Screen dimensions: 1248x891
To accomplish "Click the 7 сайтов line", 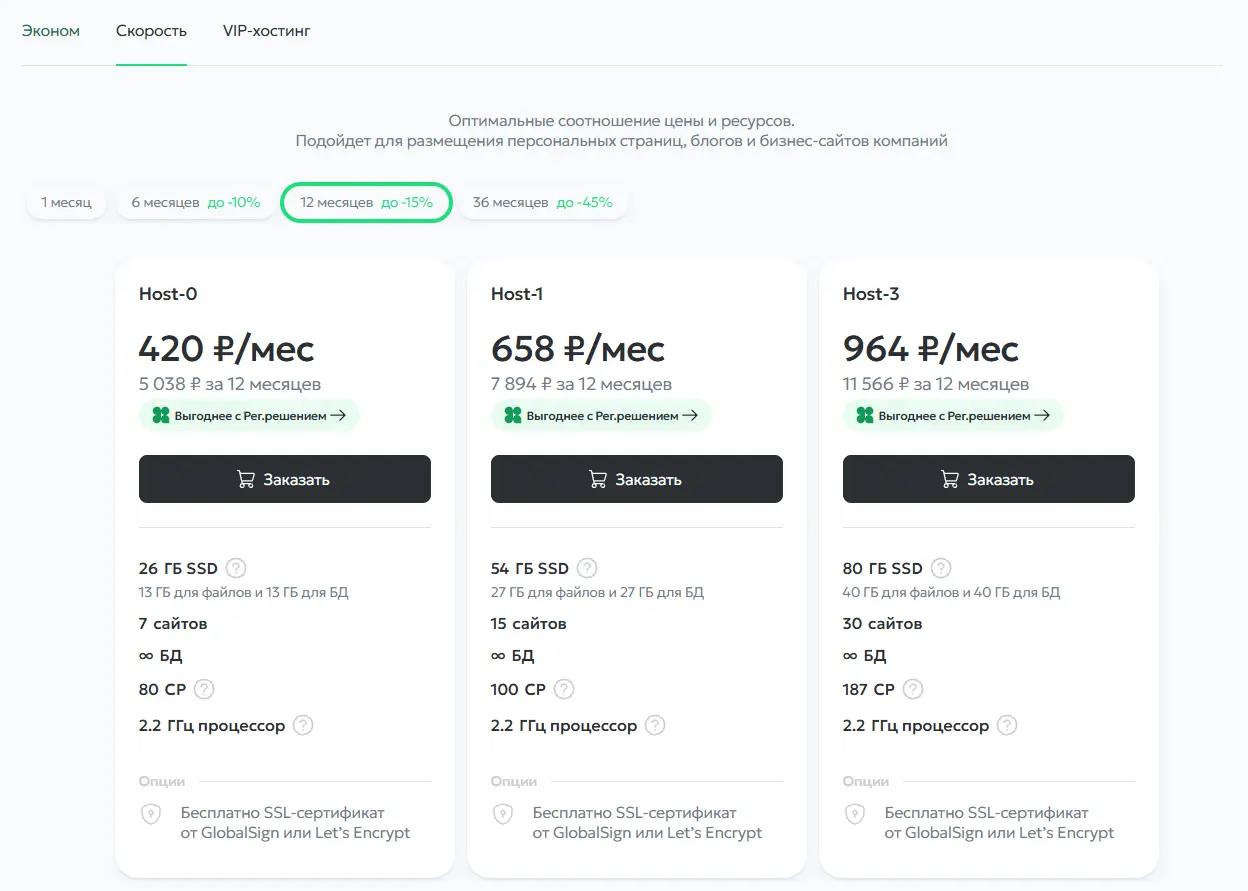I will [x=173, y=624].
